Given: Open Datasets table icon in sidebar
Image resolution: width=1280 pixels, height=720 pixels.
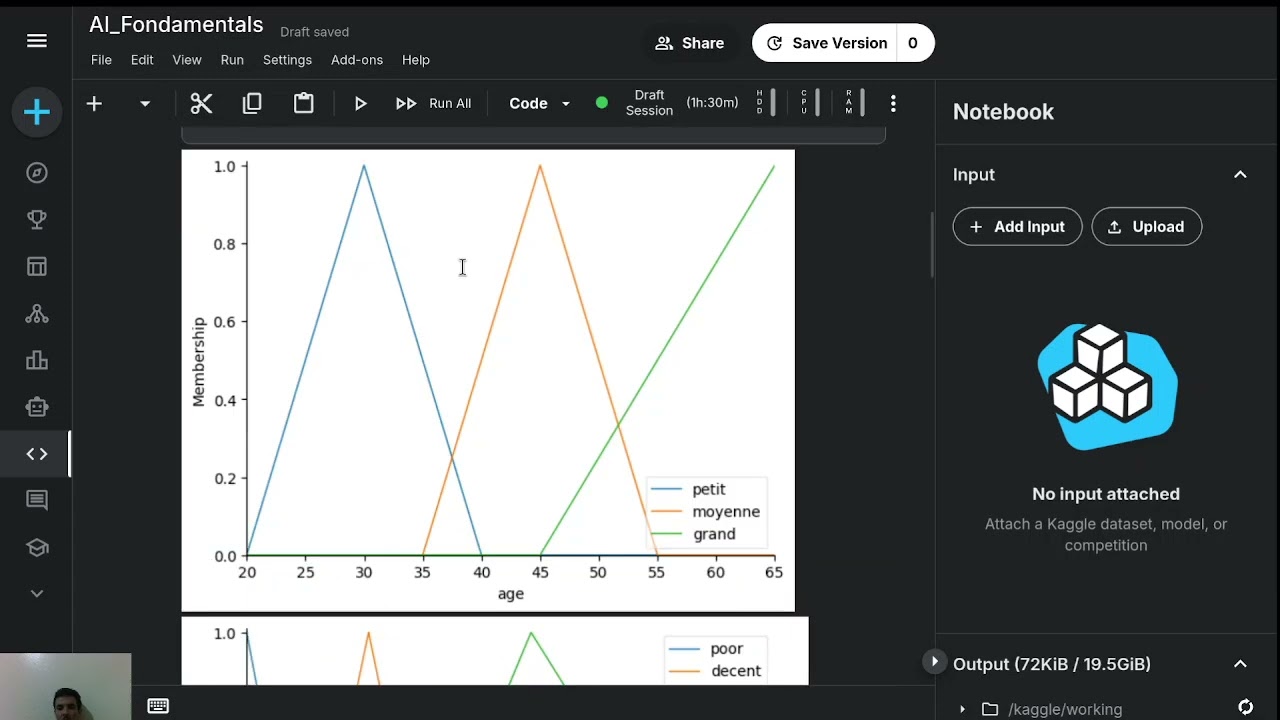Looking at the screenshot, I should tap(37, 266).
